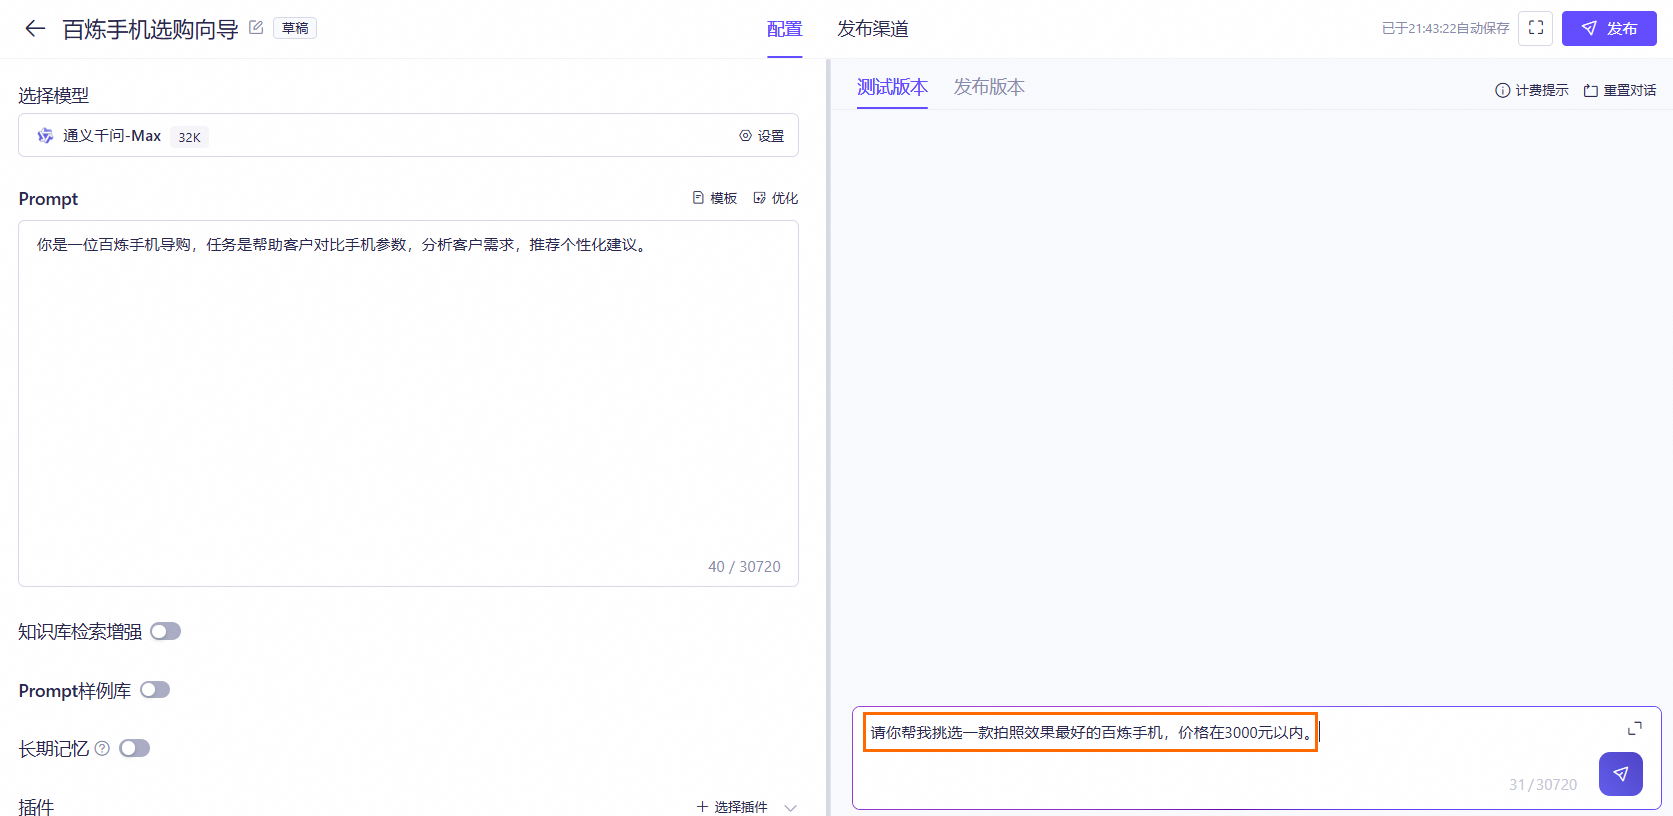The image size is (1673, 816).
Task: Toggle the 长期记忆 switch
Action: click(134, 748)
